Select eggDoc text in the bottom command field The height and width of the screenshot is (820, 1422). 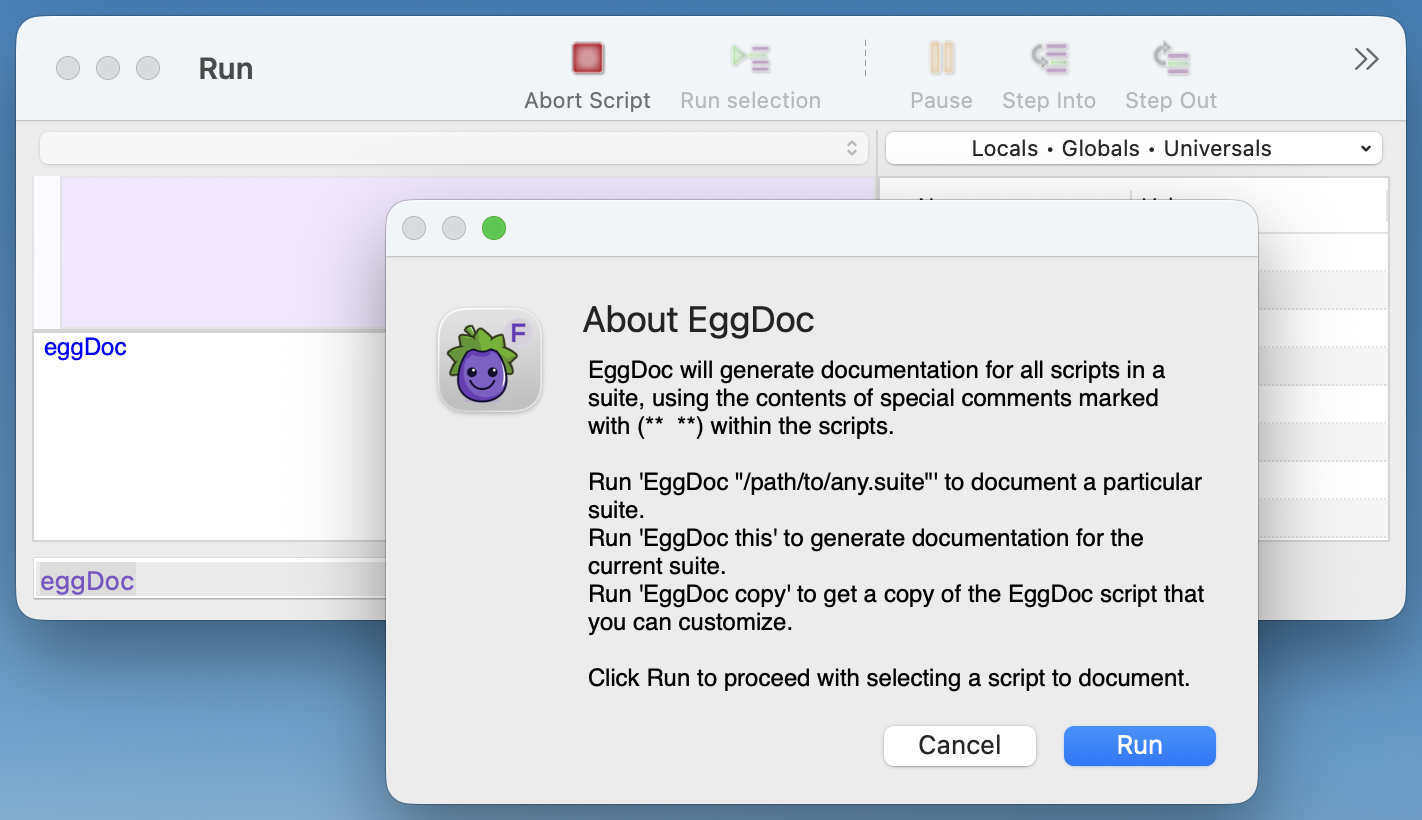pos(85,580)
